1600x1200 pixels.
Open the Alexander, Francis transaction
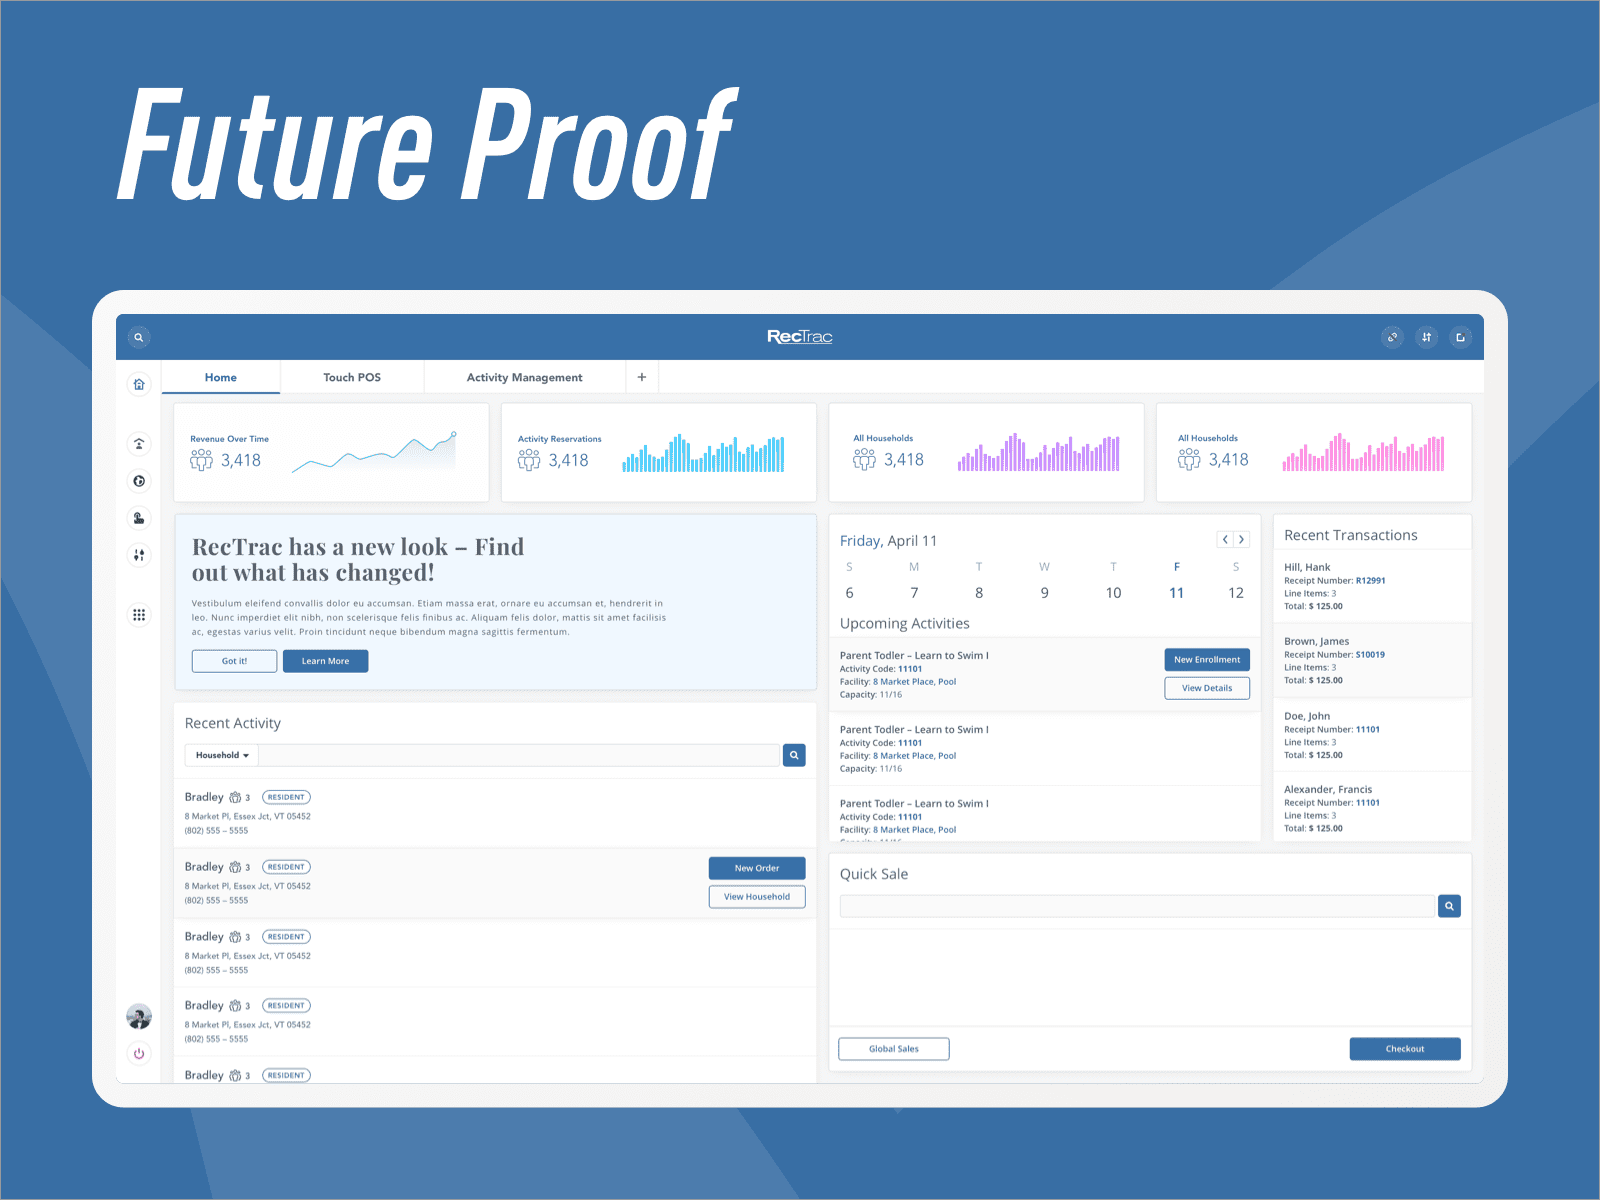pos(1372,808)
